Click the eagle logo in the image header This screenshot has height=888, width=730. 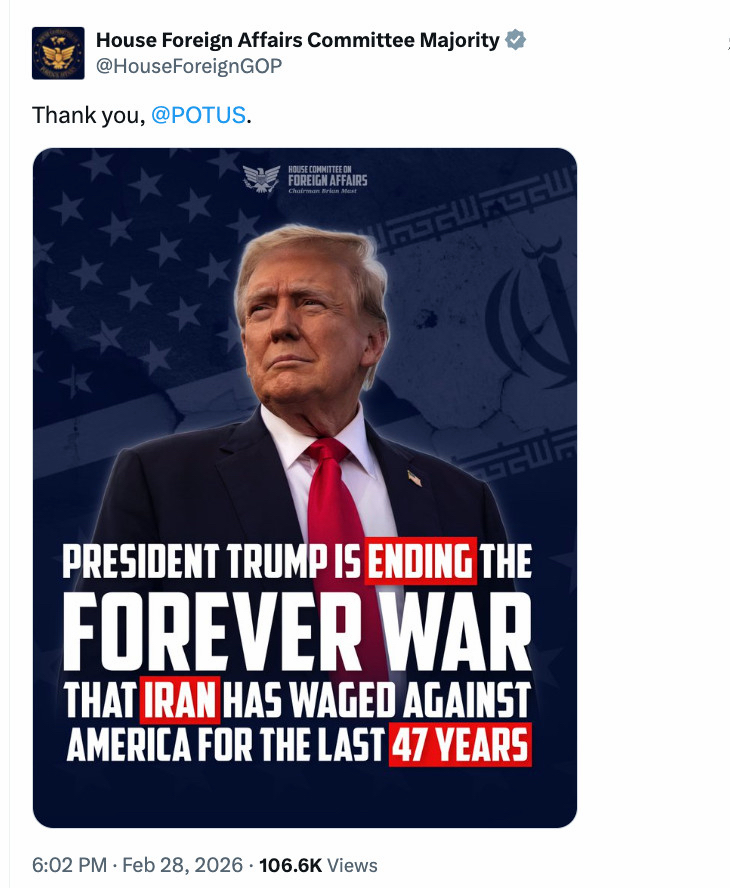point(262,179)
